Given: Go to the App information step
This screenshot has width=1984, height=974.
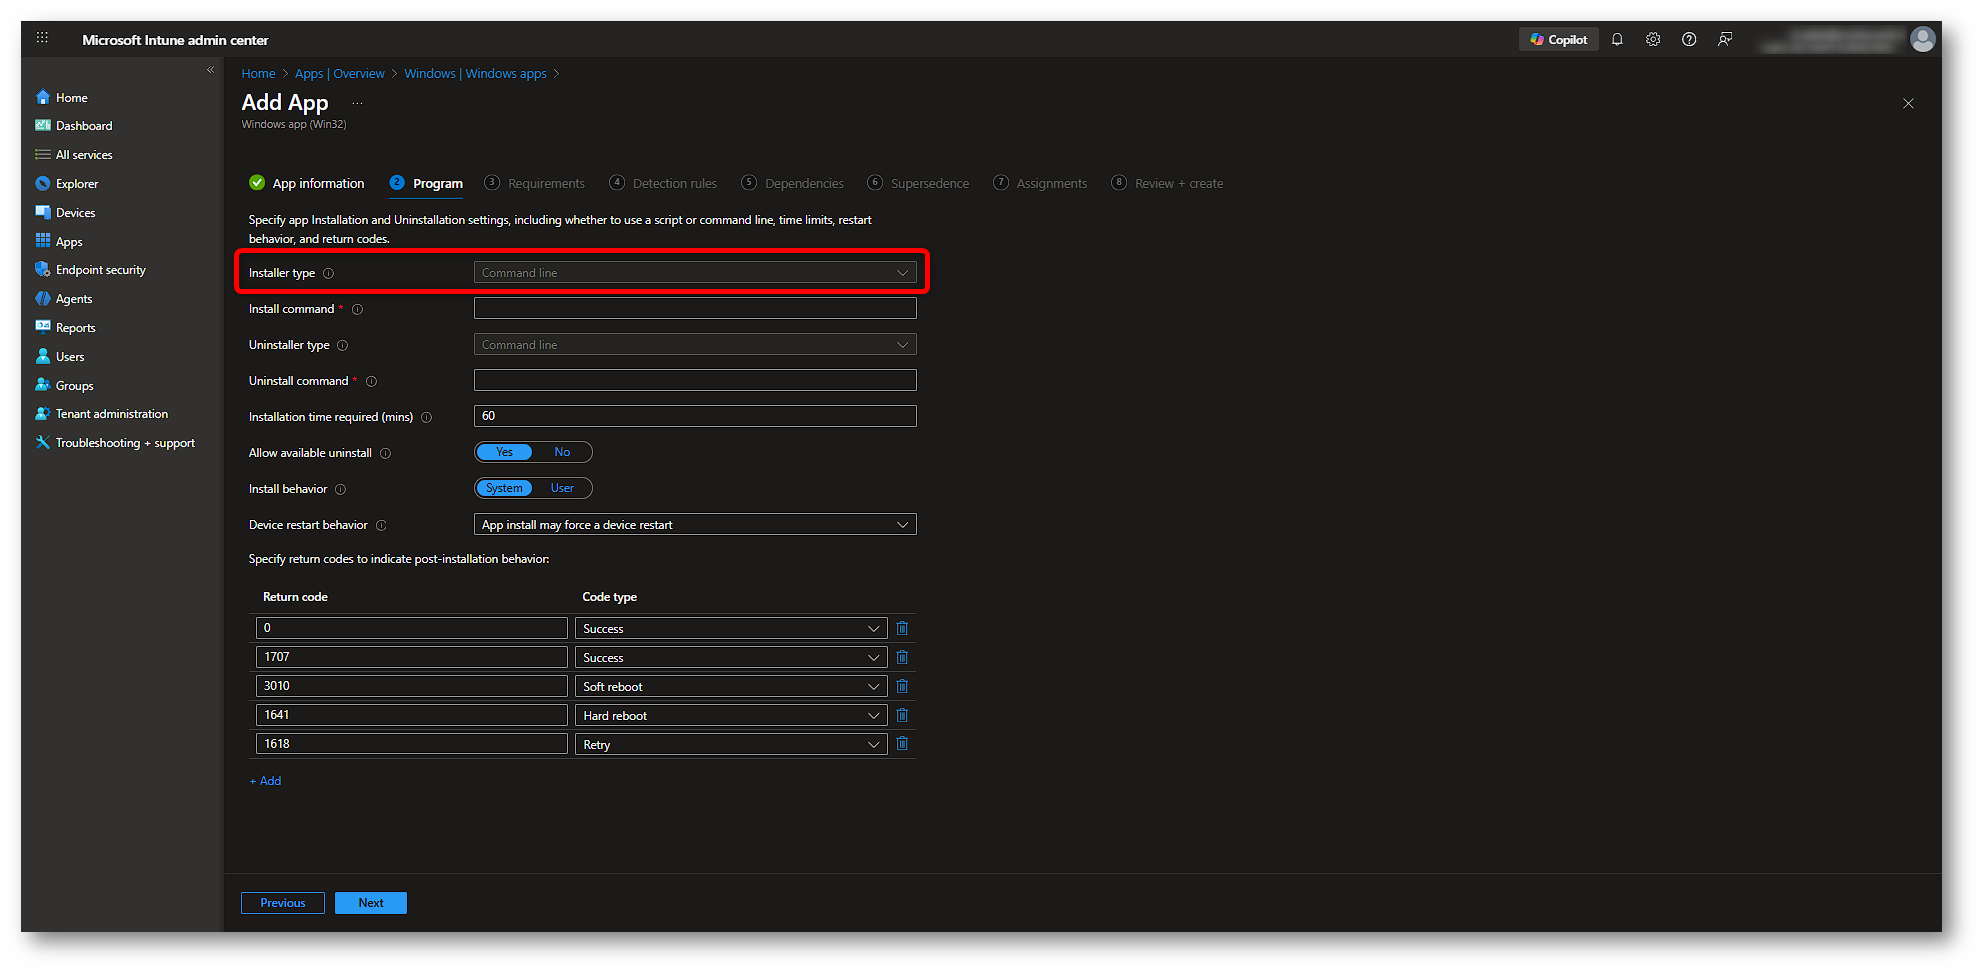Looking at the screenshot, I should 317,183.
